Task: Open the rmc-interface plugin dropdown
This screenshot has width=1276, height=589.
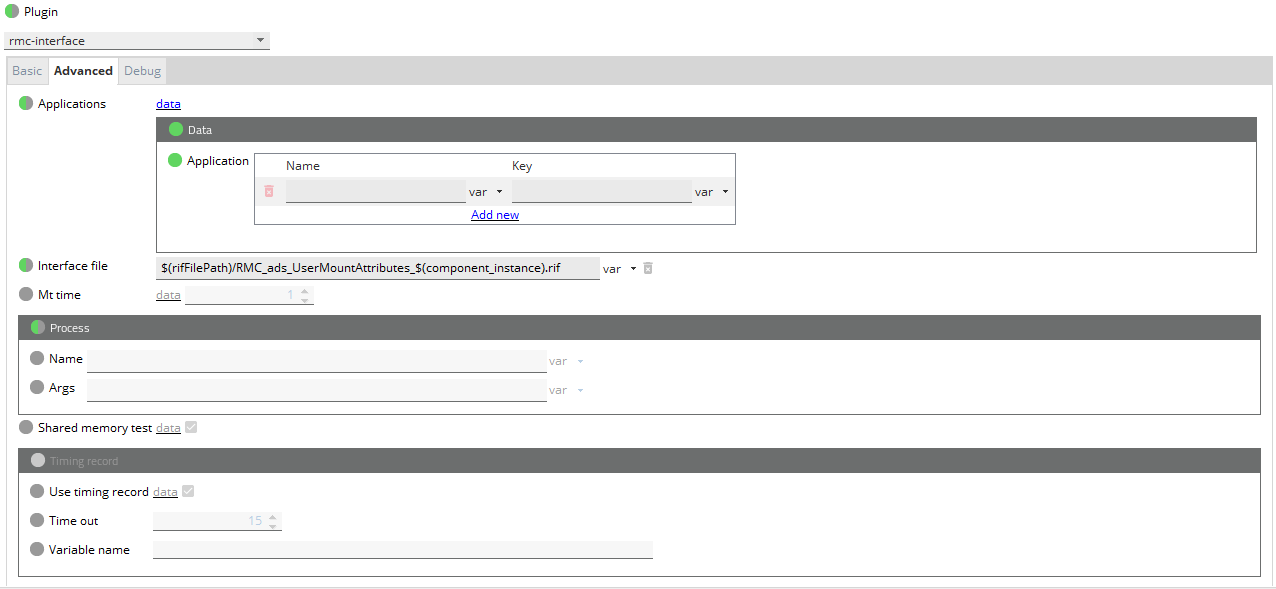Action: point(137,41)
